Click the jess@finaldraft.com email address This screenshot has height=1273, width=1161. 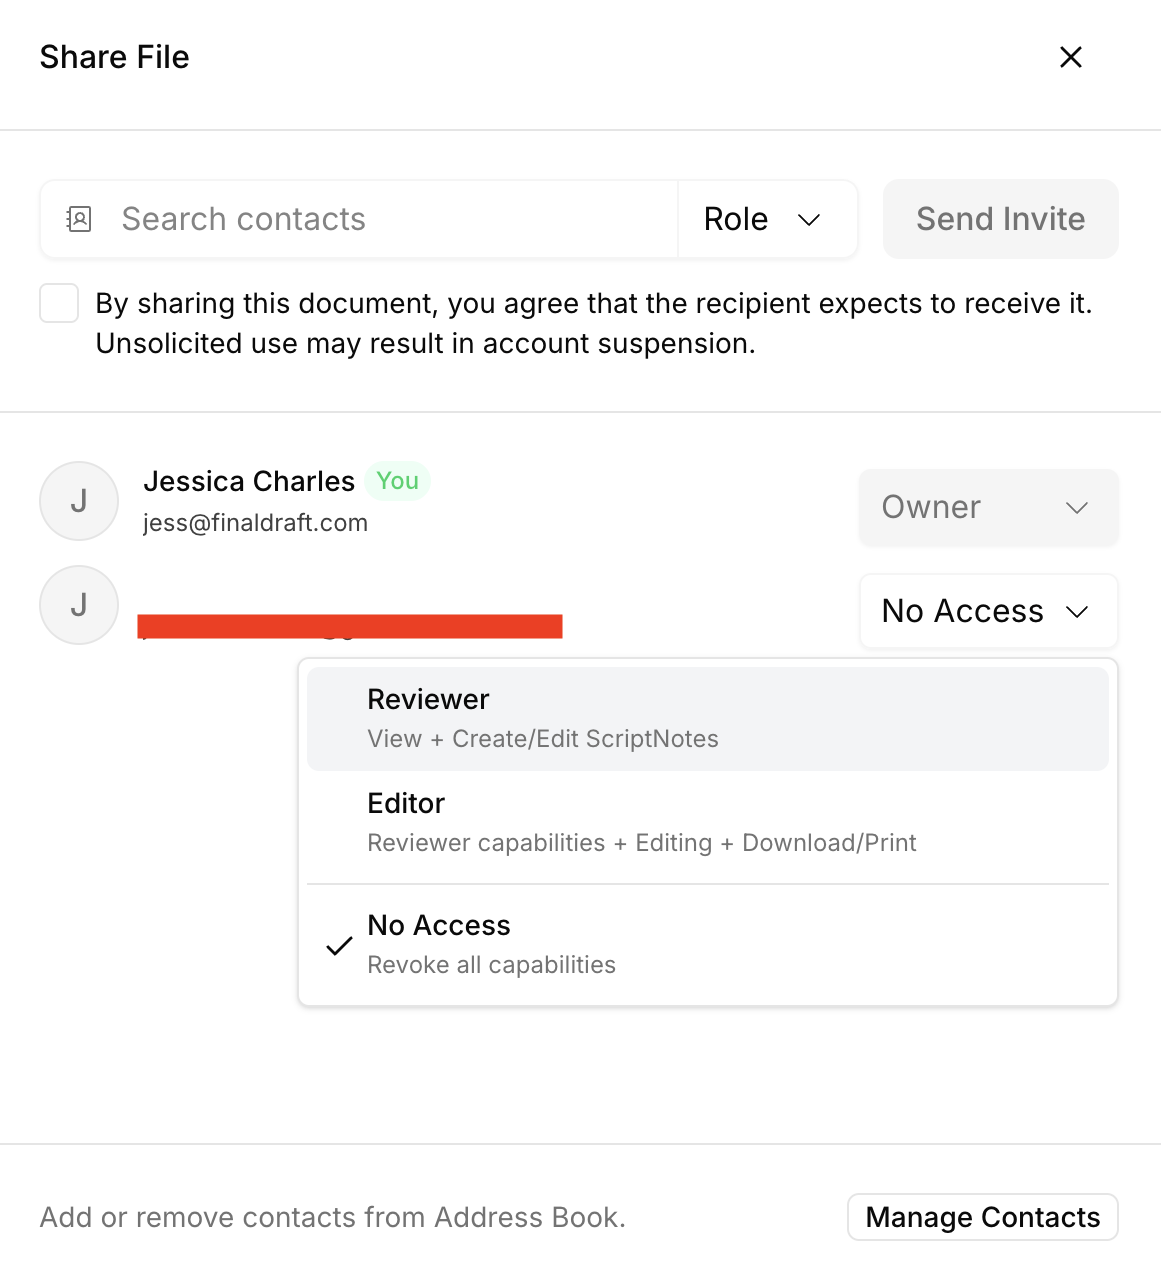[x=255, y=523]
